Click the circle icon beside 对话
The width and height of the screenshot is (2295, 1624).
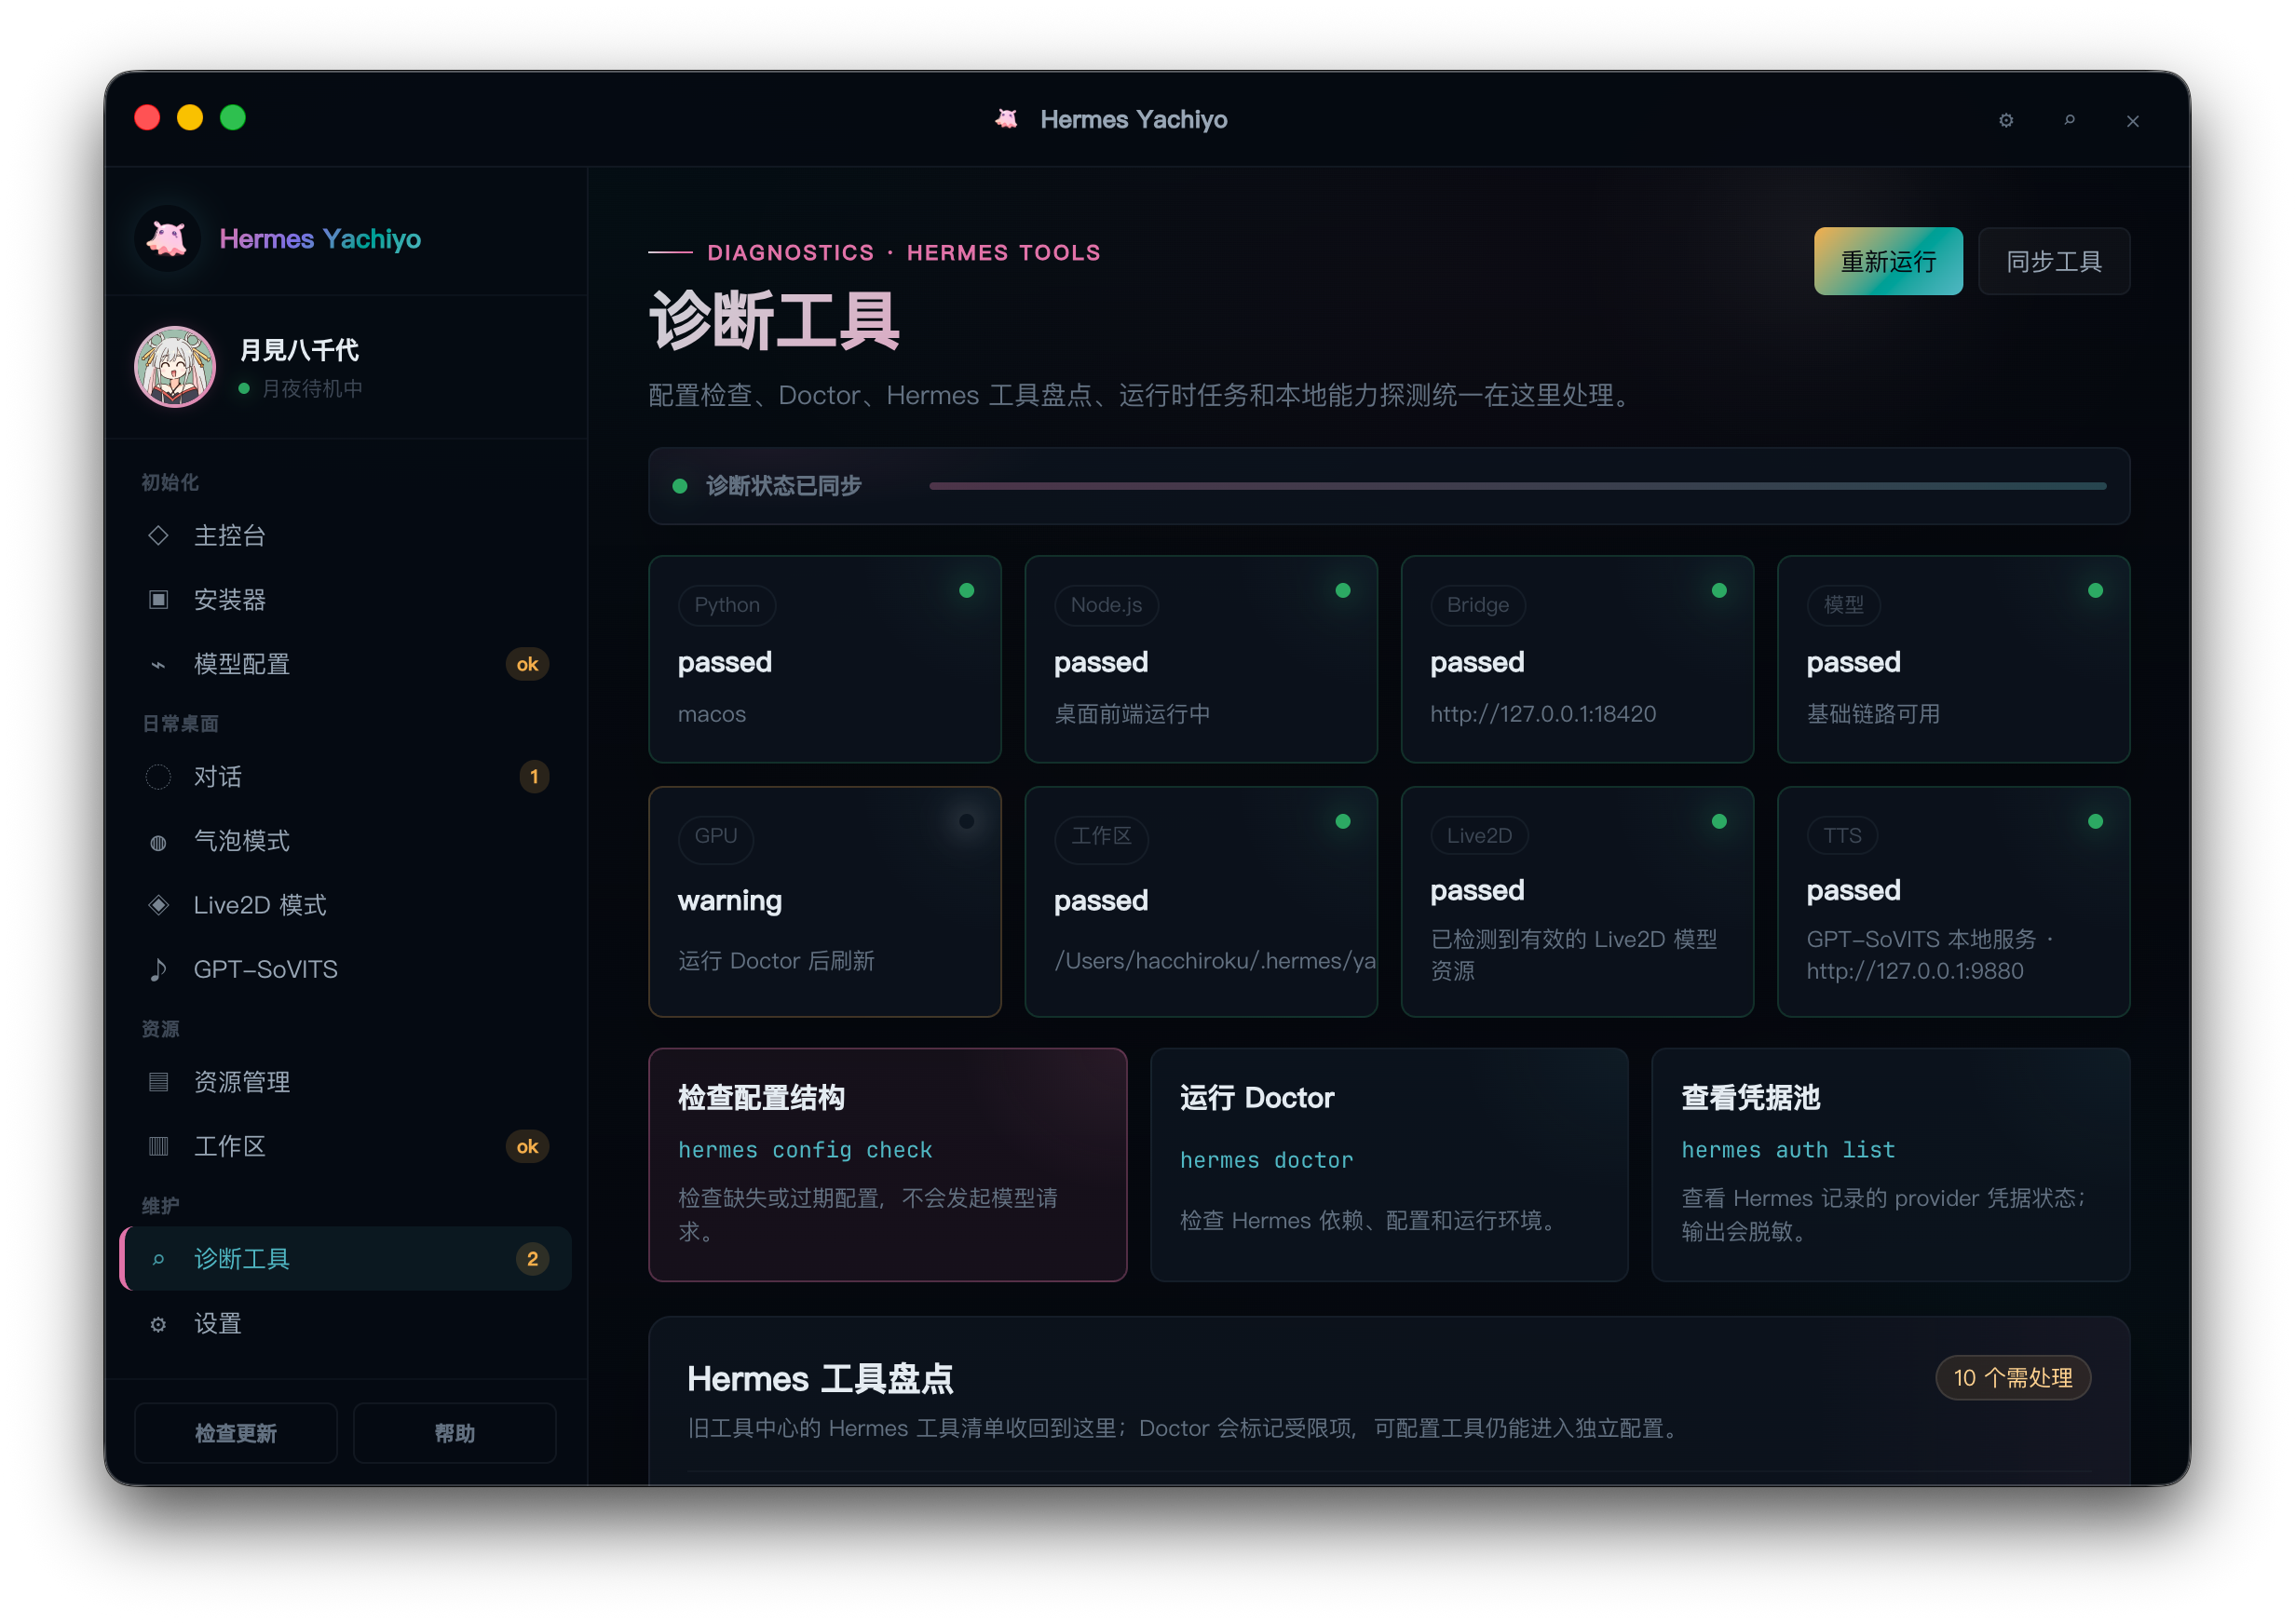[158, 777]
